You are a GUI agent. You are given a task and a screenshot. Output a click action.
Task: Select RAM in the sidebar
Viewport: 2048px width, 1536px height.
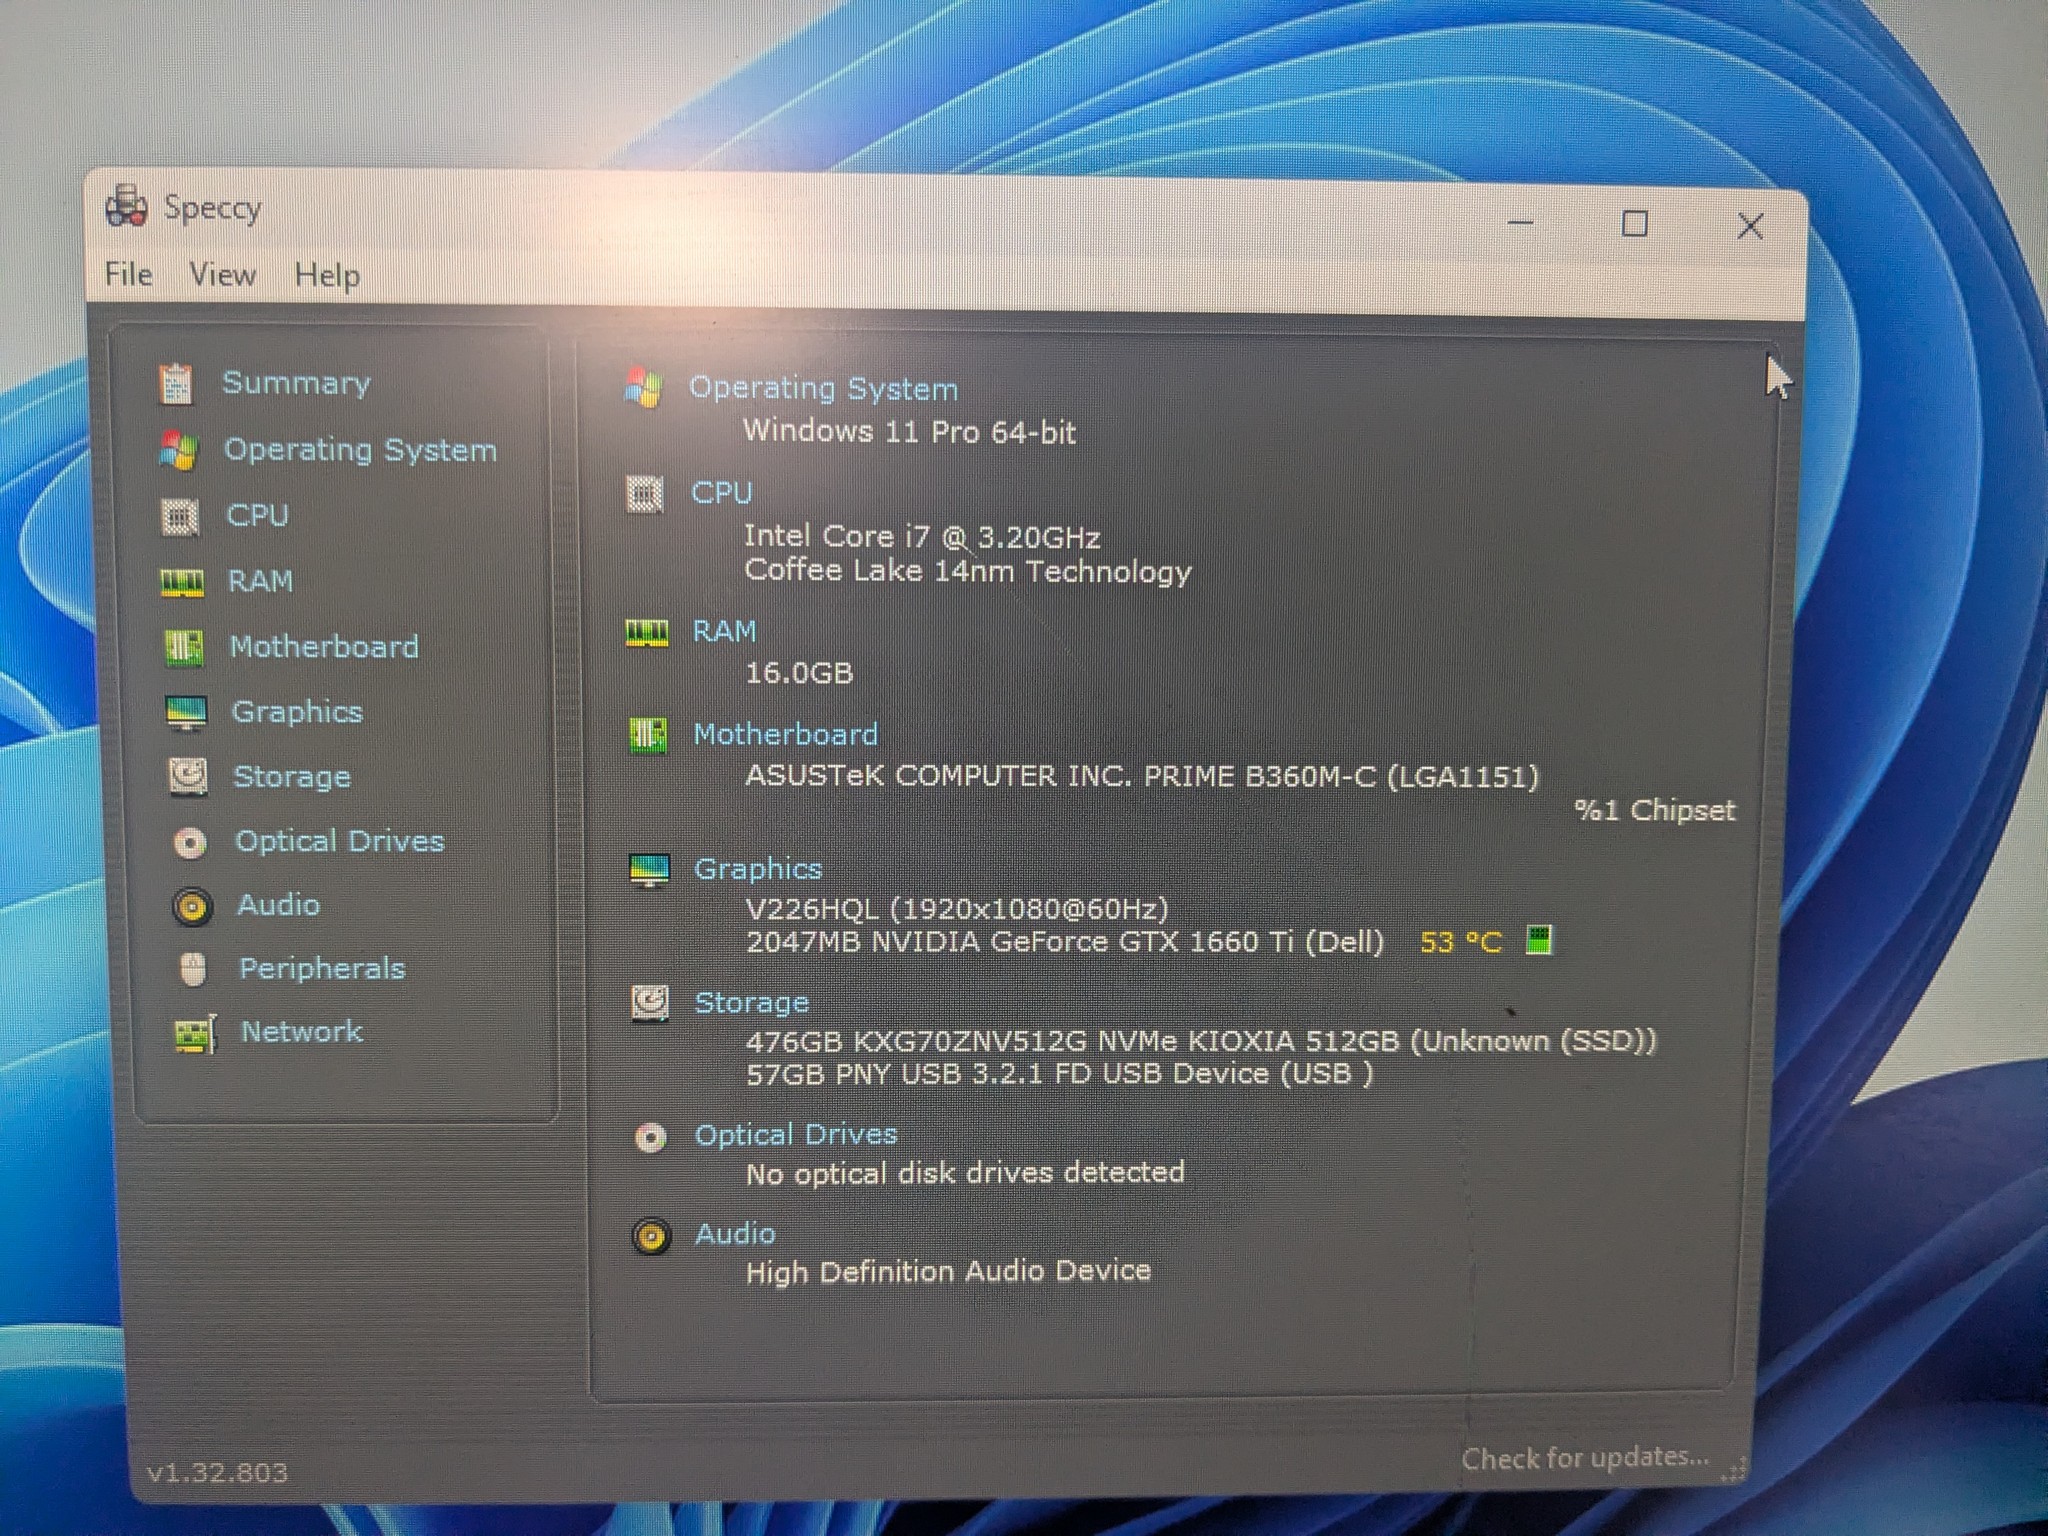(x=260, y=581)
